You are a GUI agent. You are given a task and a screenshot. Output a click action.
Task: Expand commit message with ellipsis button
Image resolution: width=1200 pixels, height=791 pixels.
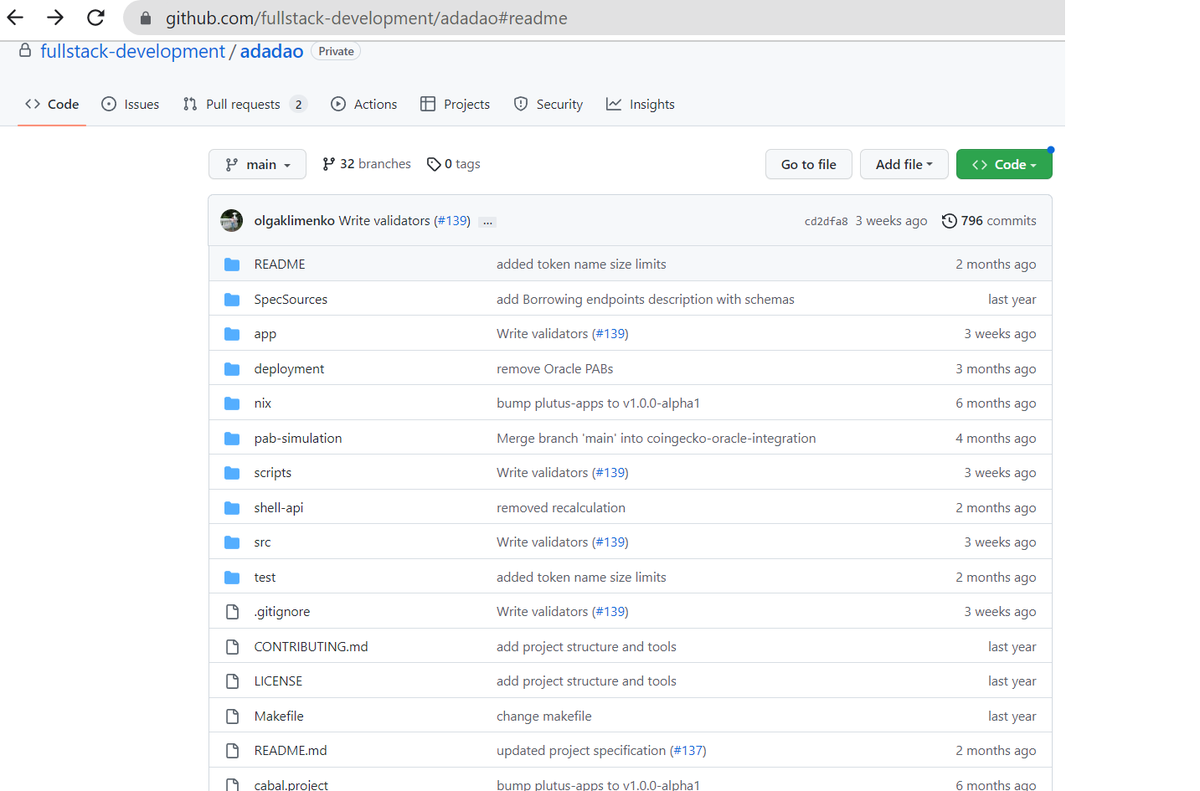click(x=488, y=222)
